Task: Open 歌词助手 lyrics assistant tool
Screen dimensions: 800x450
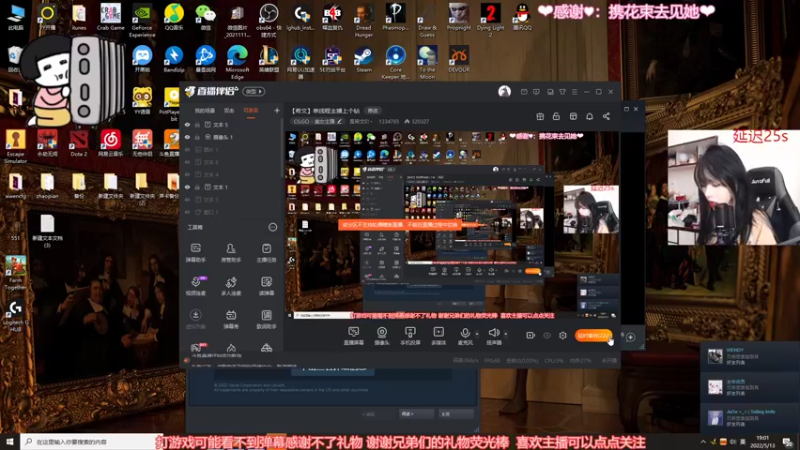Action: (x=266, y=319)
